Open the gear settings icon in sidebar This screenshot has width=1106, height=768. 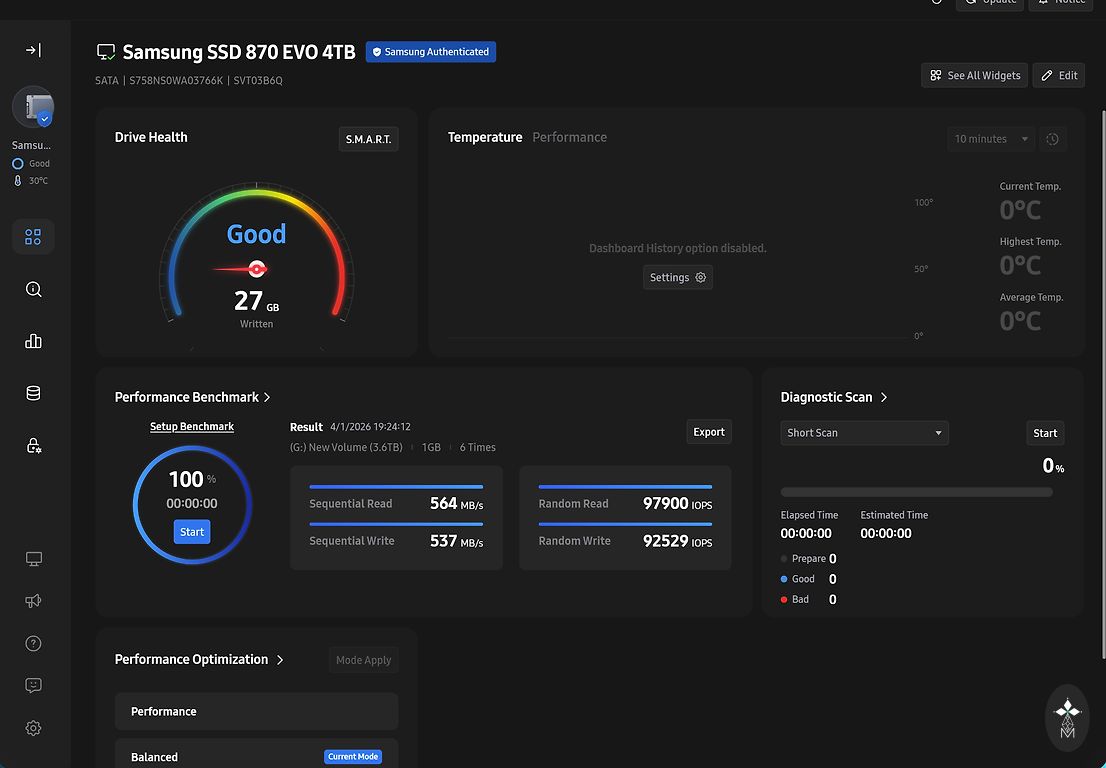pos(33,728)
